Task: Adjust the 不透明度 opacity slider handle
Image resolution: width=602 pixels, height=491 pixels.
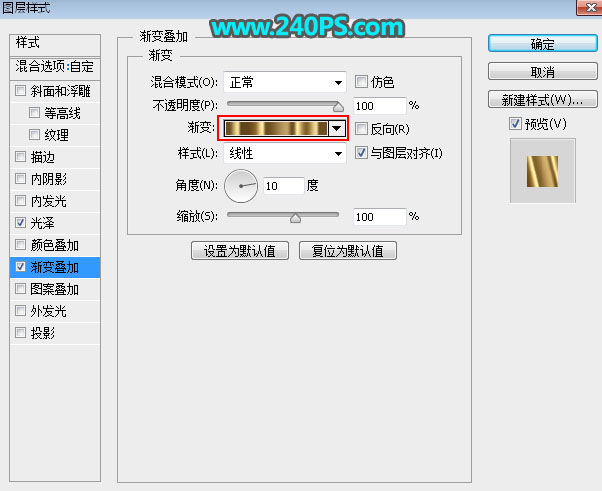Action: pos(338,106)
